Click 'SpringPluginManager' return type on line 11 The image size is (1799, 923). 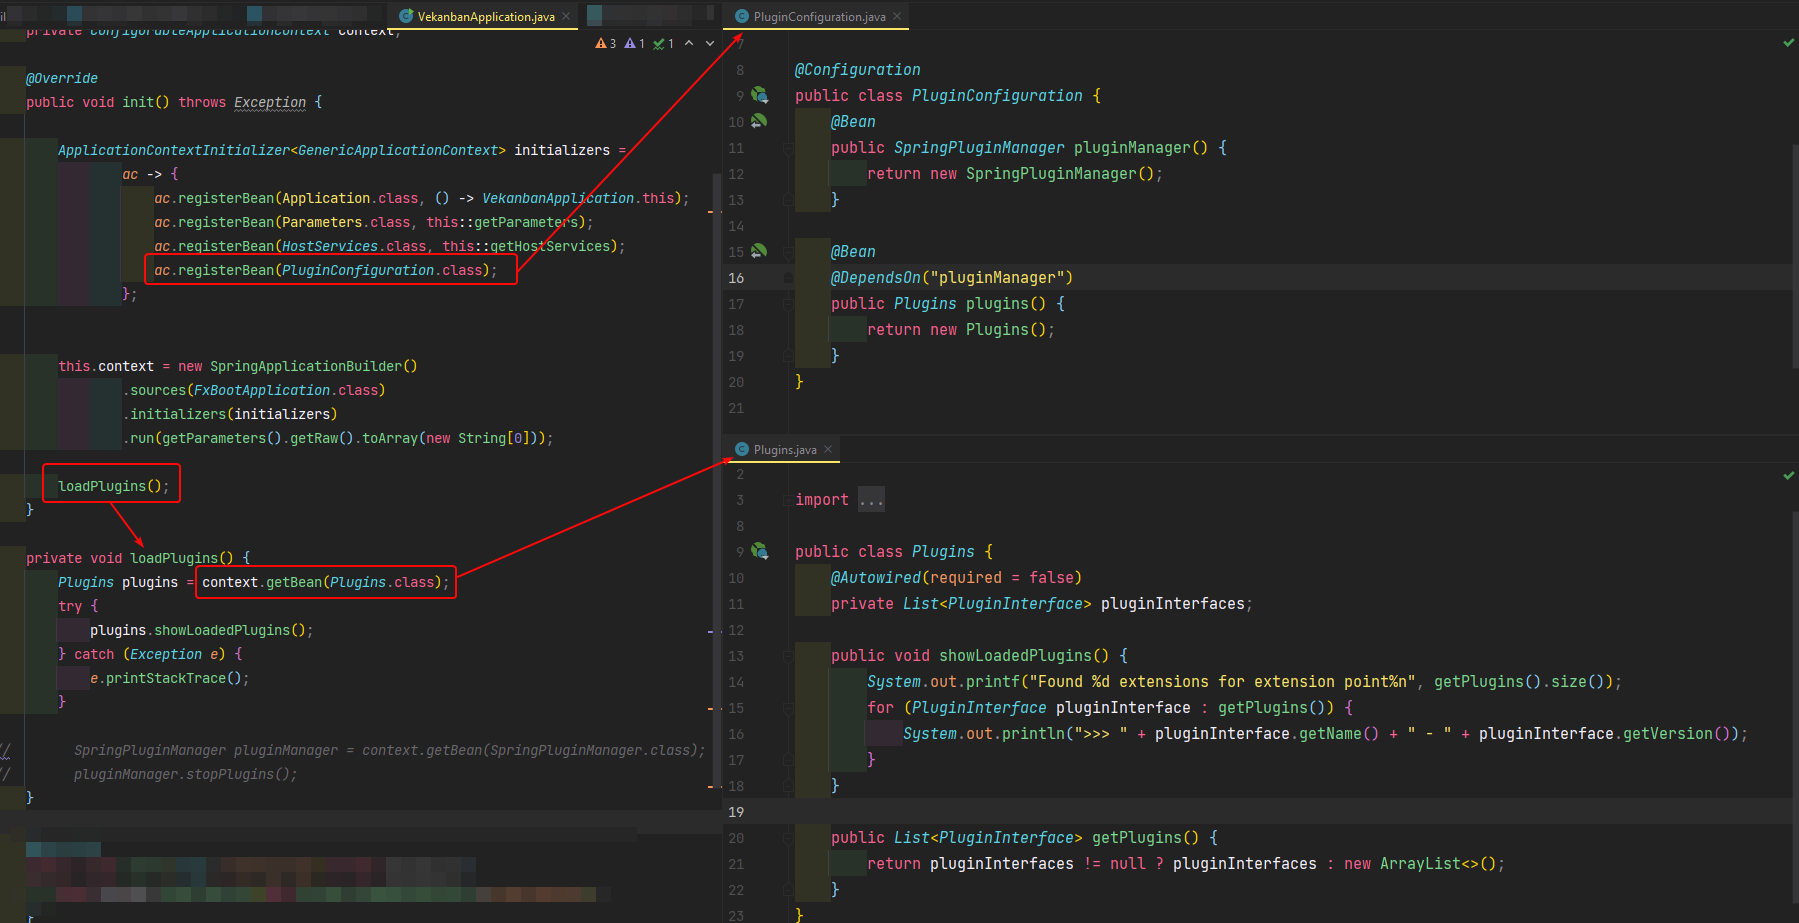pyautogui.click(x=979, y=148)
